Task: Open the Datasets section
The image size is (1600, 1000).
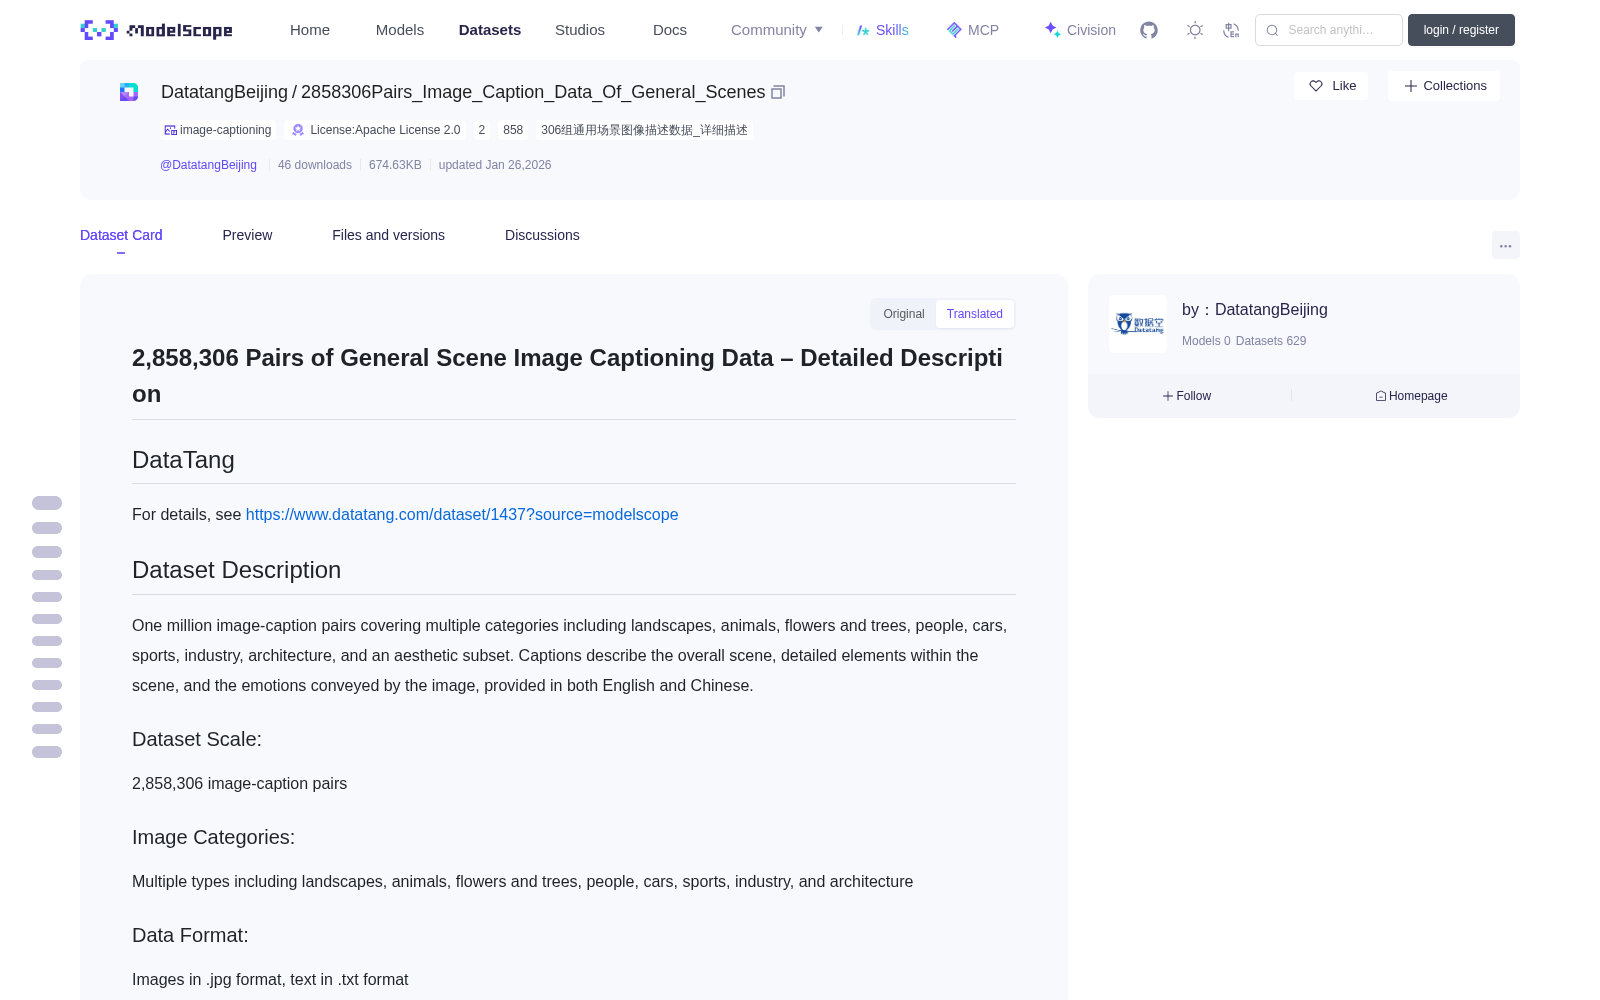Action: 490,30
